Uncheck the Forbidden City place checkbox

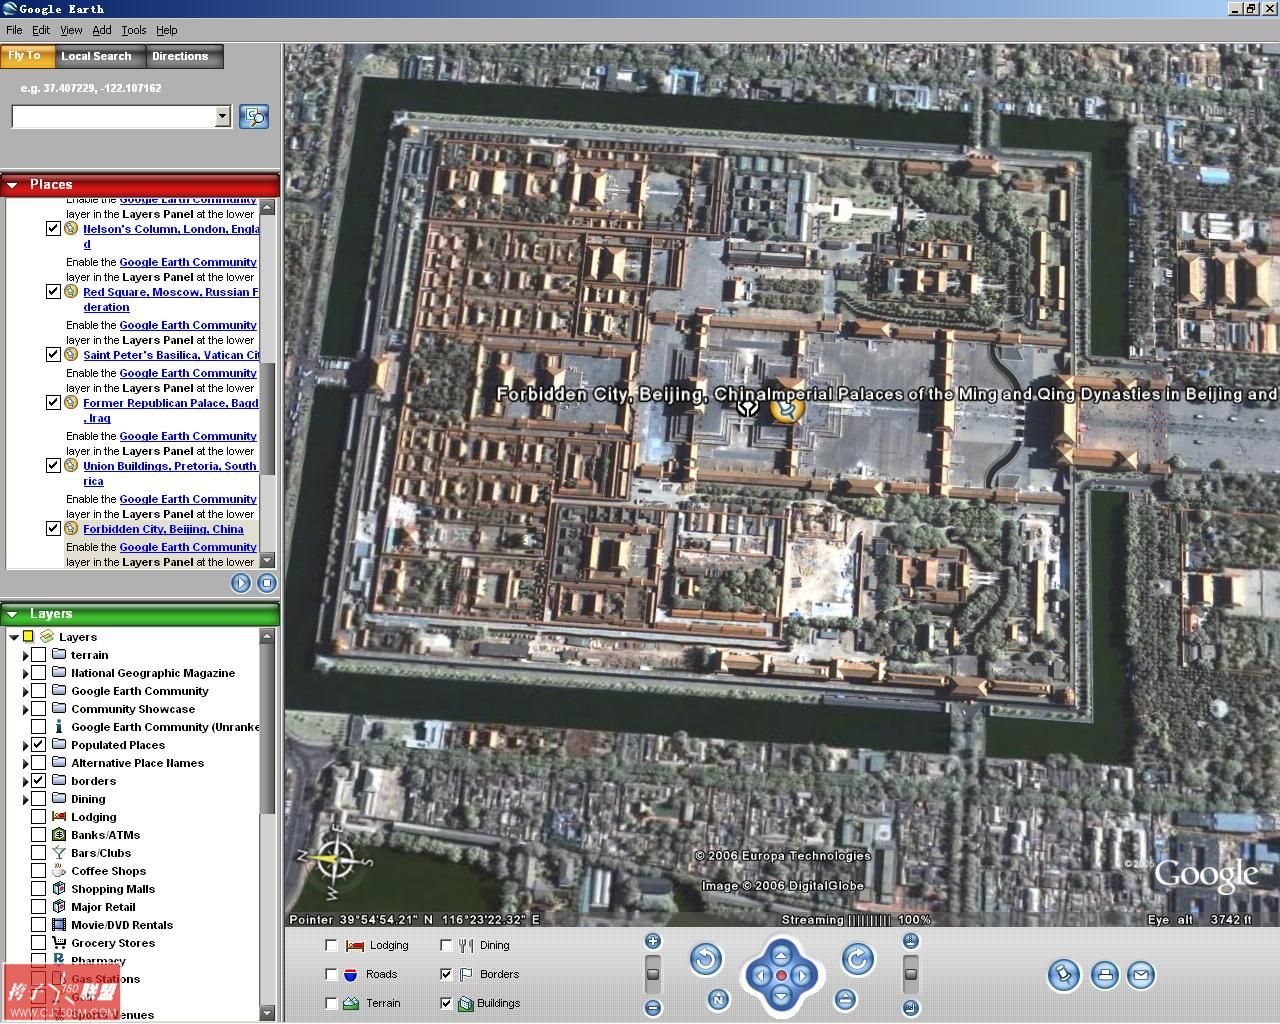53,529
